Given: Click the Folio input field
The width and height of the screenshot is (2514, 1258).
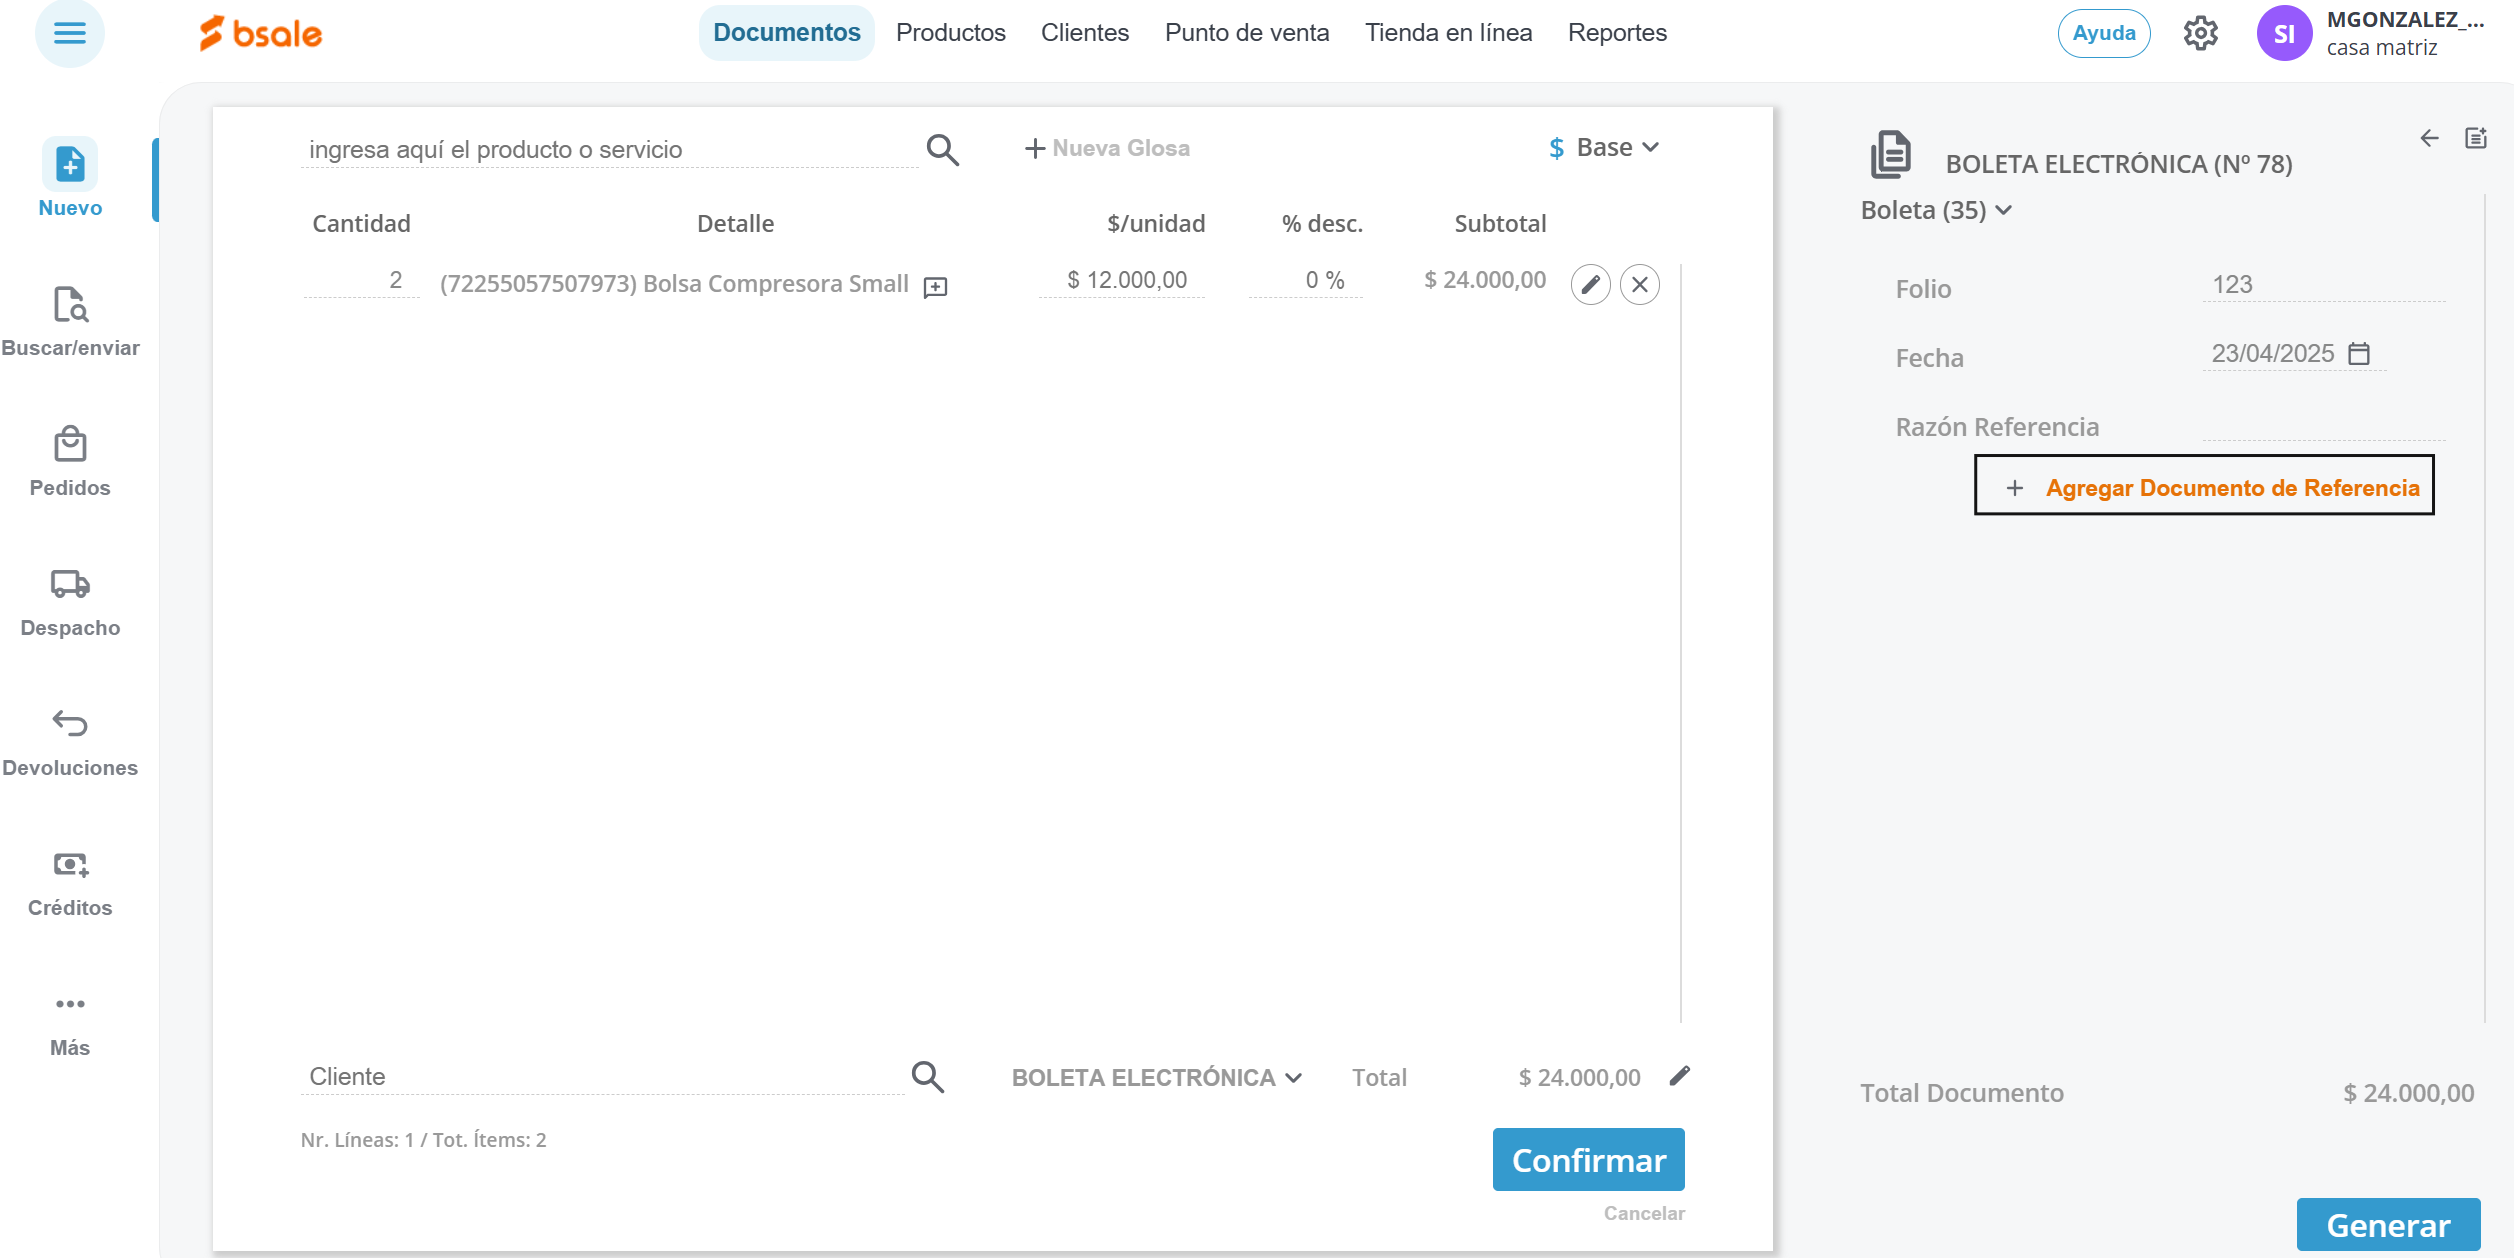Looking at the screenshot, I should [x=2322, y=285].
